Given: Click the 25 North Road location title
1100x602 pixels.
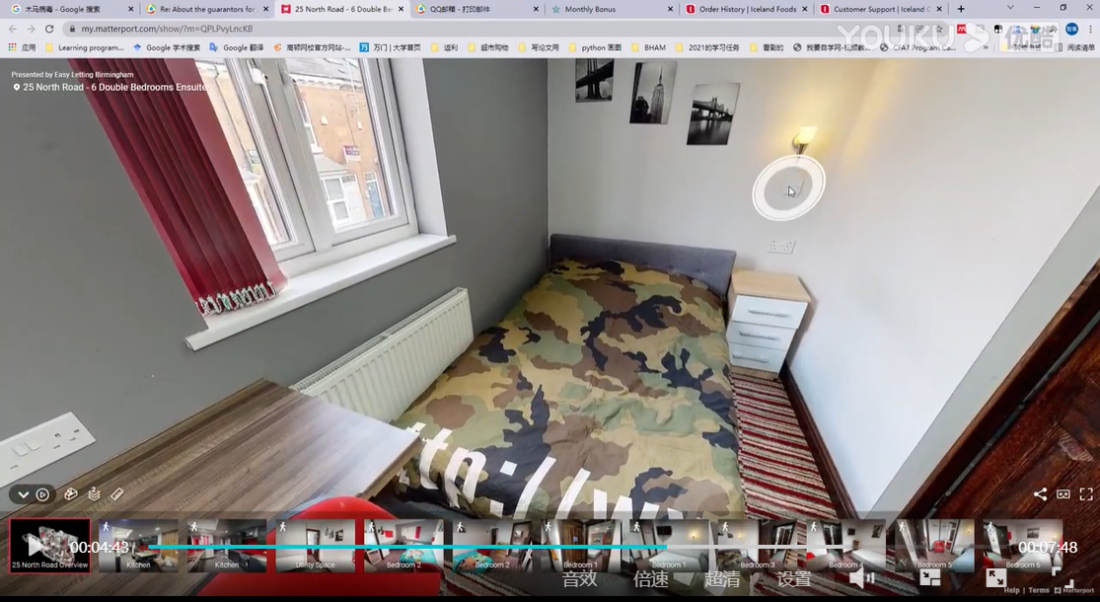Looking at the screenshot, I should (114, 87).
